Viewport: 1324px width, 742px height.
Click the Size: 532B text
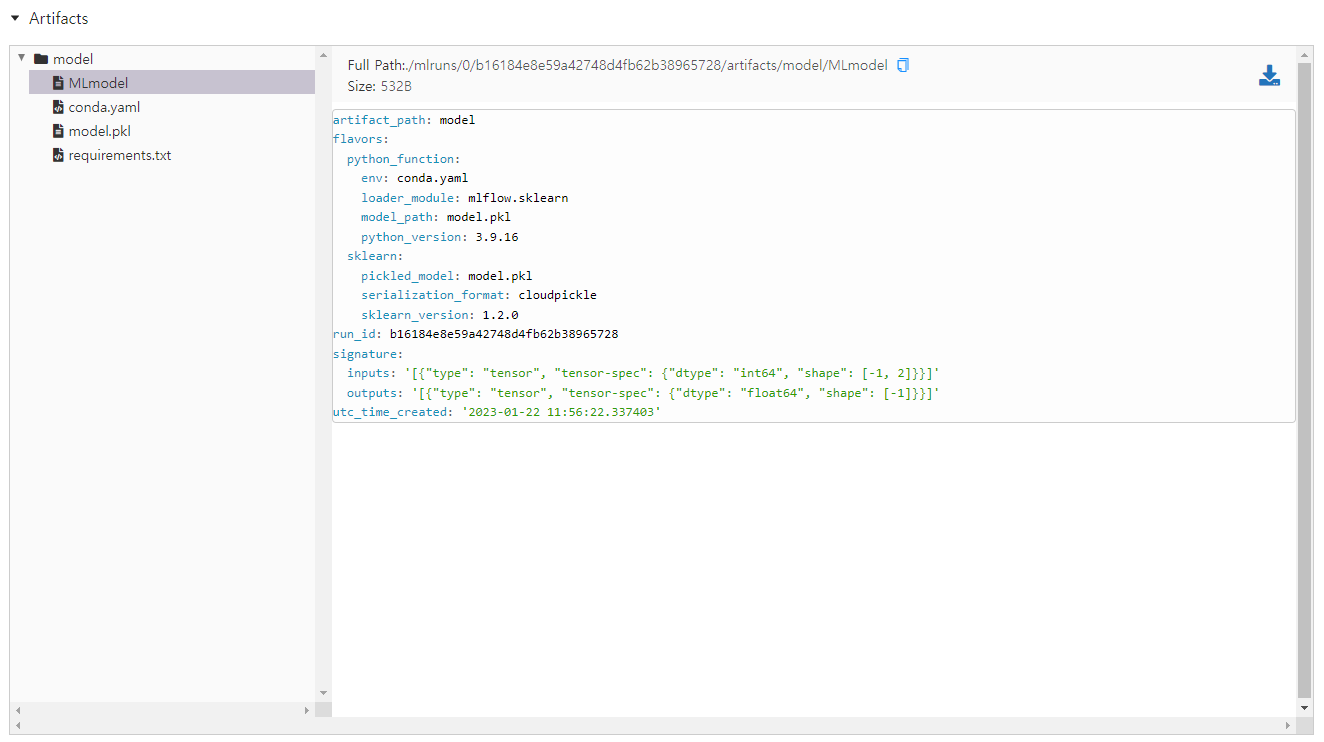(380, 87)
